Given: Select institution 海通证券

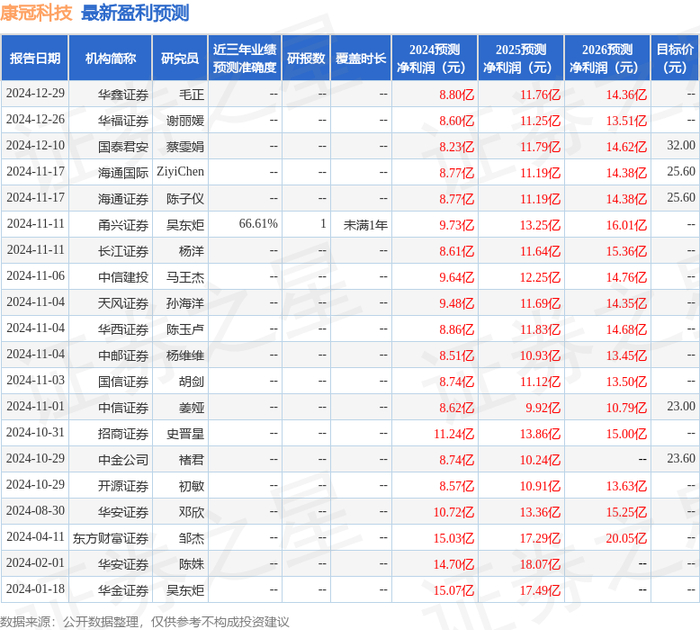Looking at the screenshot, I should 123,199.
